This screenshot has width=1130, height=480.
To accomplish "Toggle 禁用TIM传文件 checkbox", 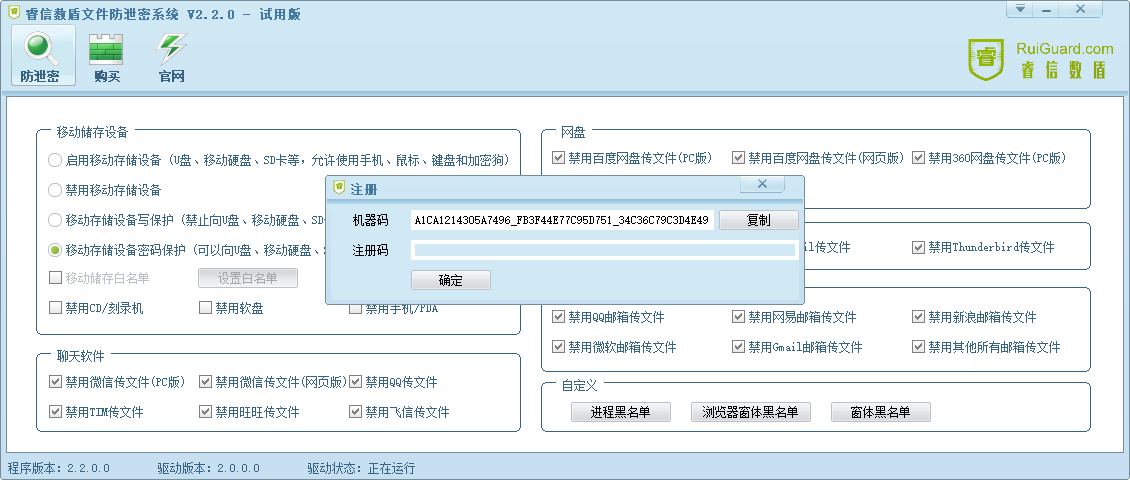I will tap(55, 412).
